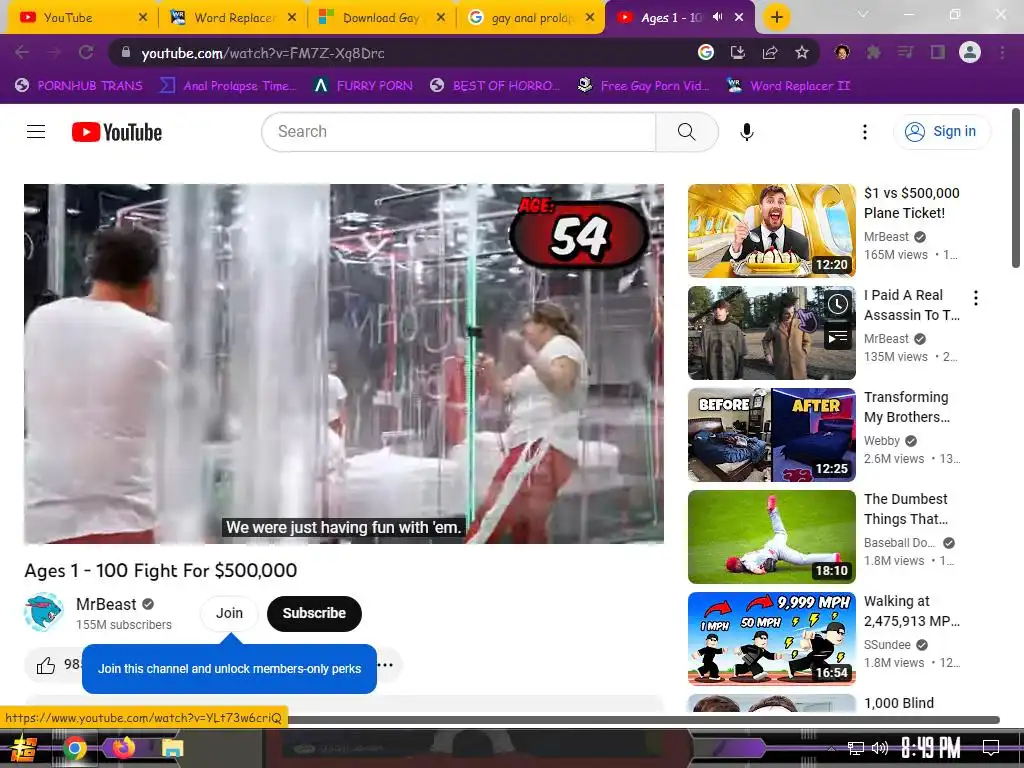Open the I Paid A Real Assassin thumbnail
Viewport: 1024px width, 768px height.
pos(771,332)
